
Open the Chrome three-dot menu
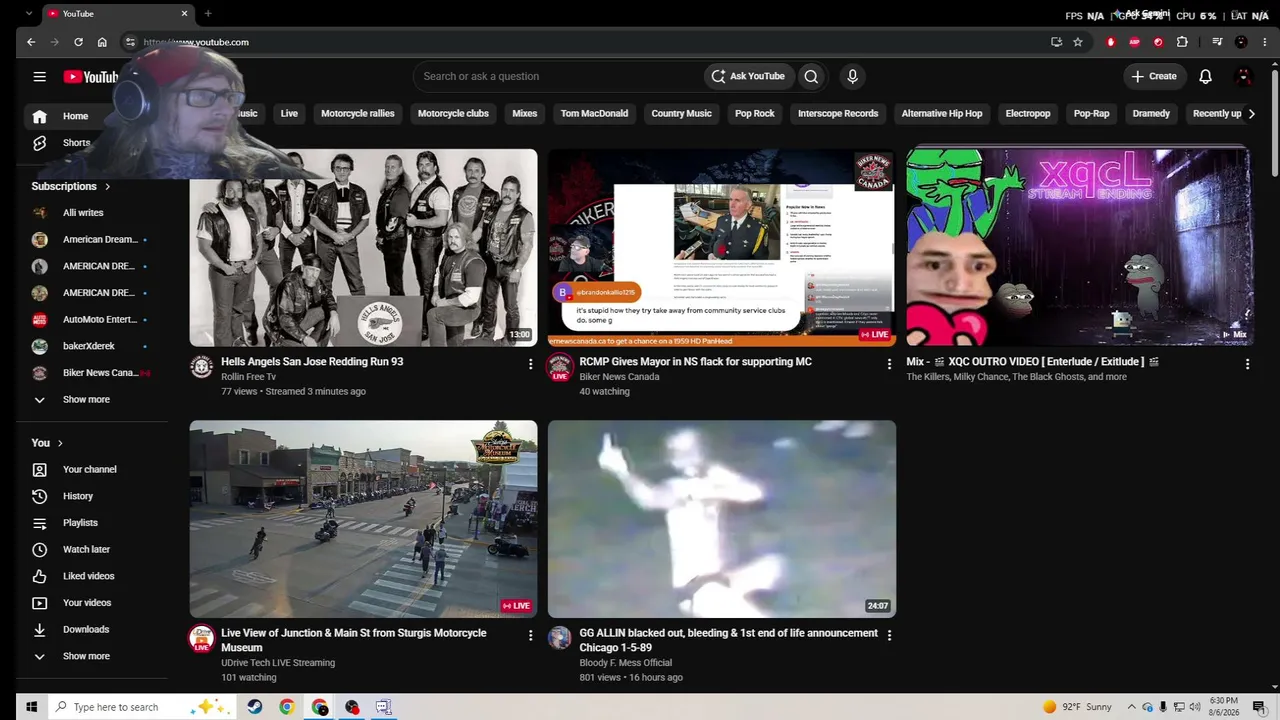tap(1264, 42)
